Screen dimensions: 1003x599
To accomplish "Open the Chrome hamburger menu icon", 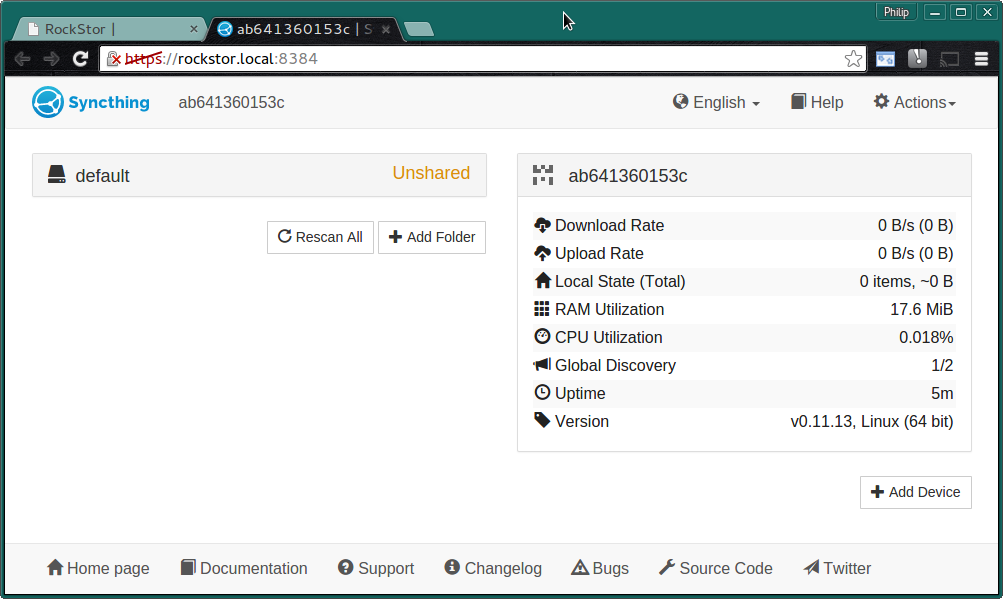I will (x=981, y=59).
